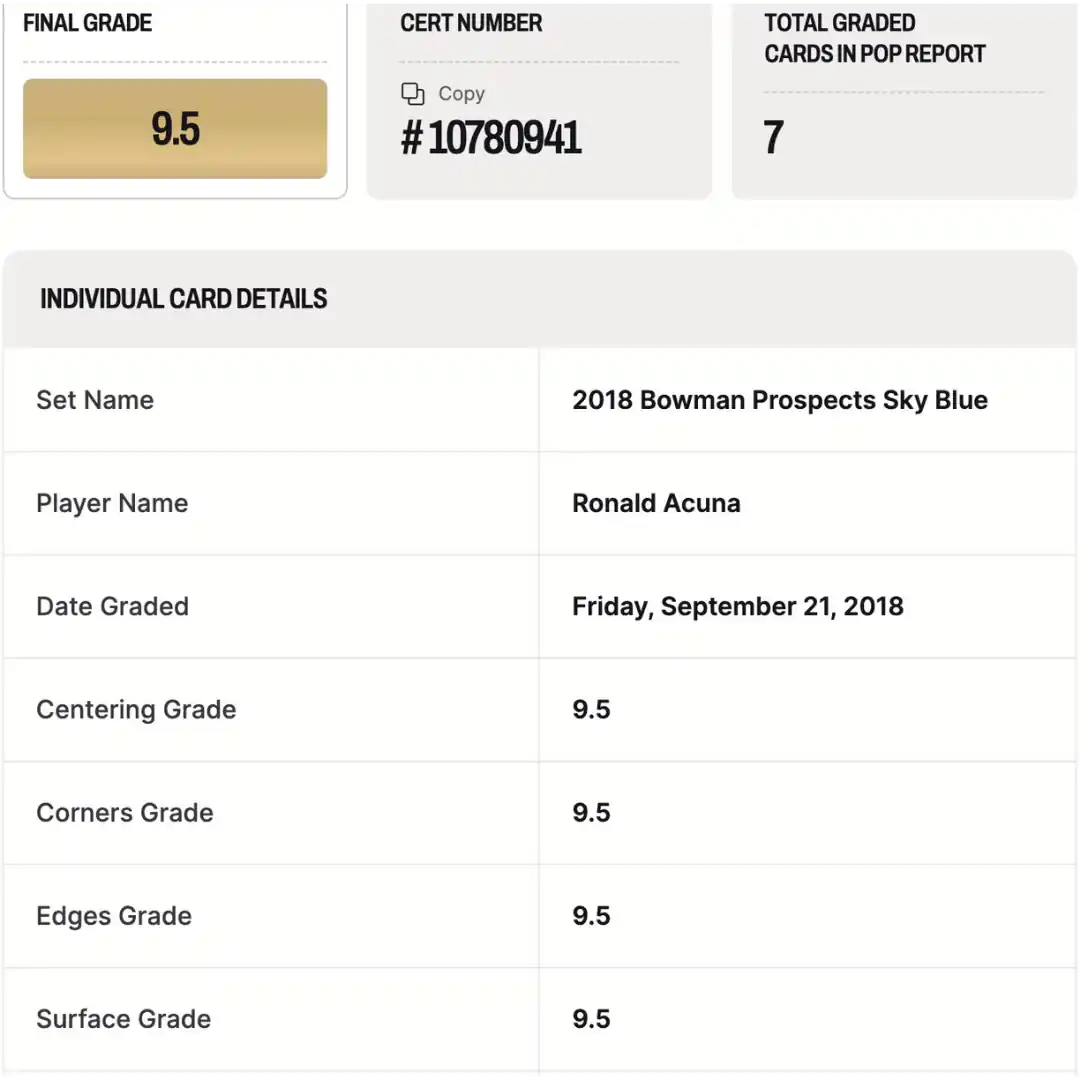Click the pop report count 7
Image resolution: width=1080 pixels, height=1080 pixels.
pyautogui.click(x=773, y=137)
